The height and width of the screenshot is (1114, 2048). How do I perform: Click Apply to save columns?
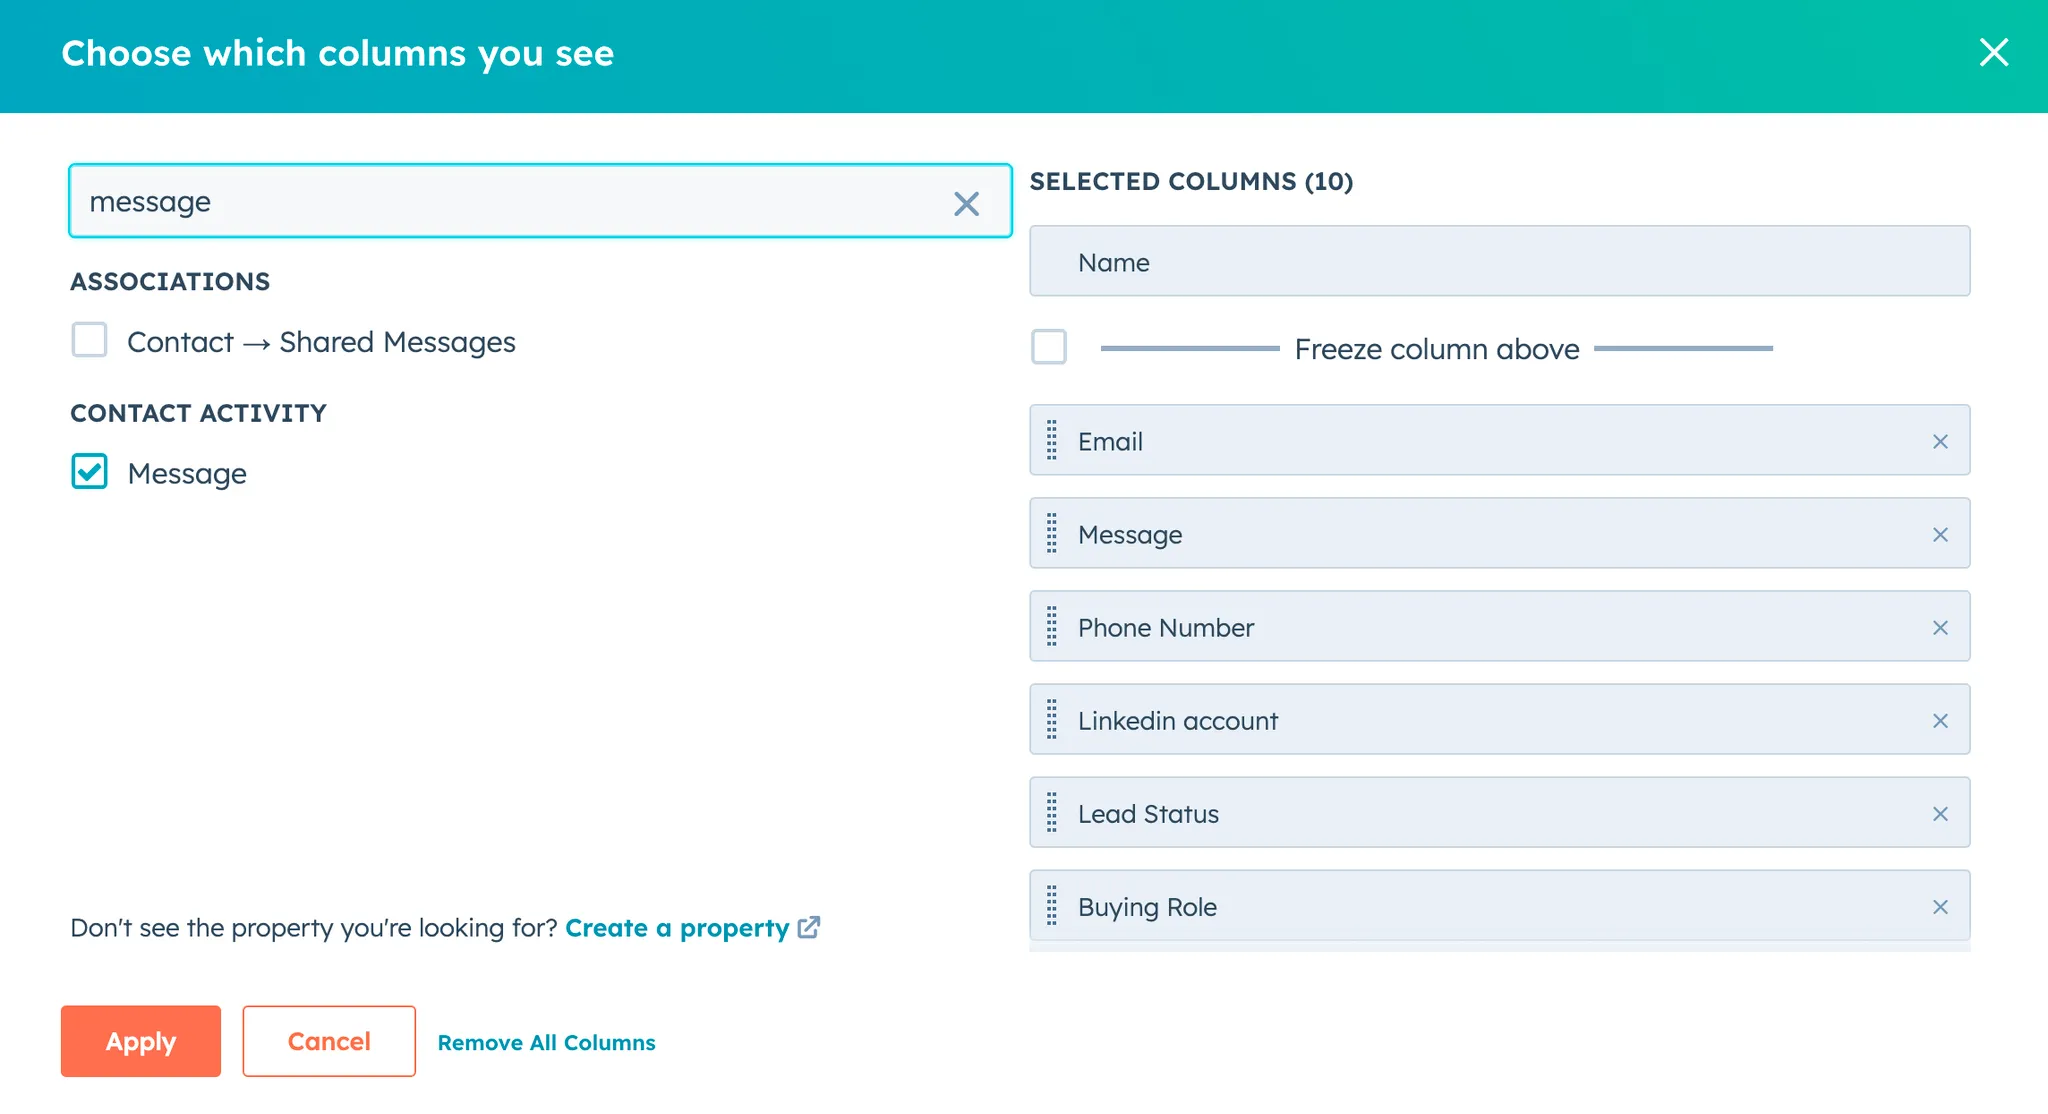(x=141, y=1041)
